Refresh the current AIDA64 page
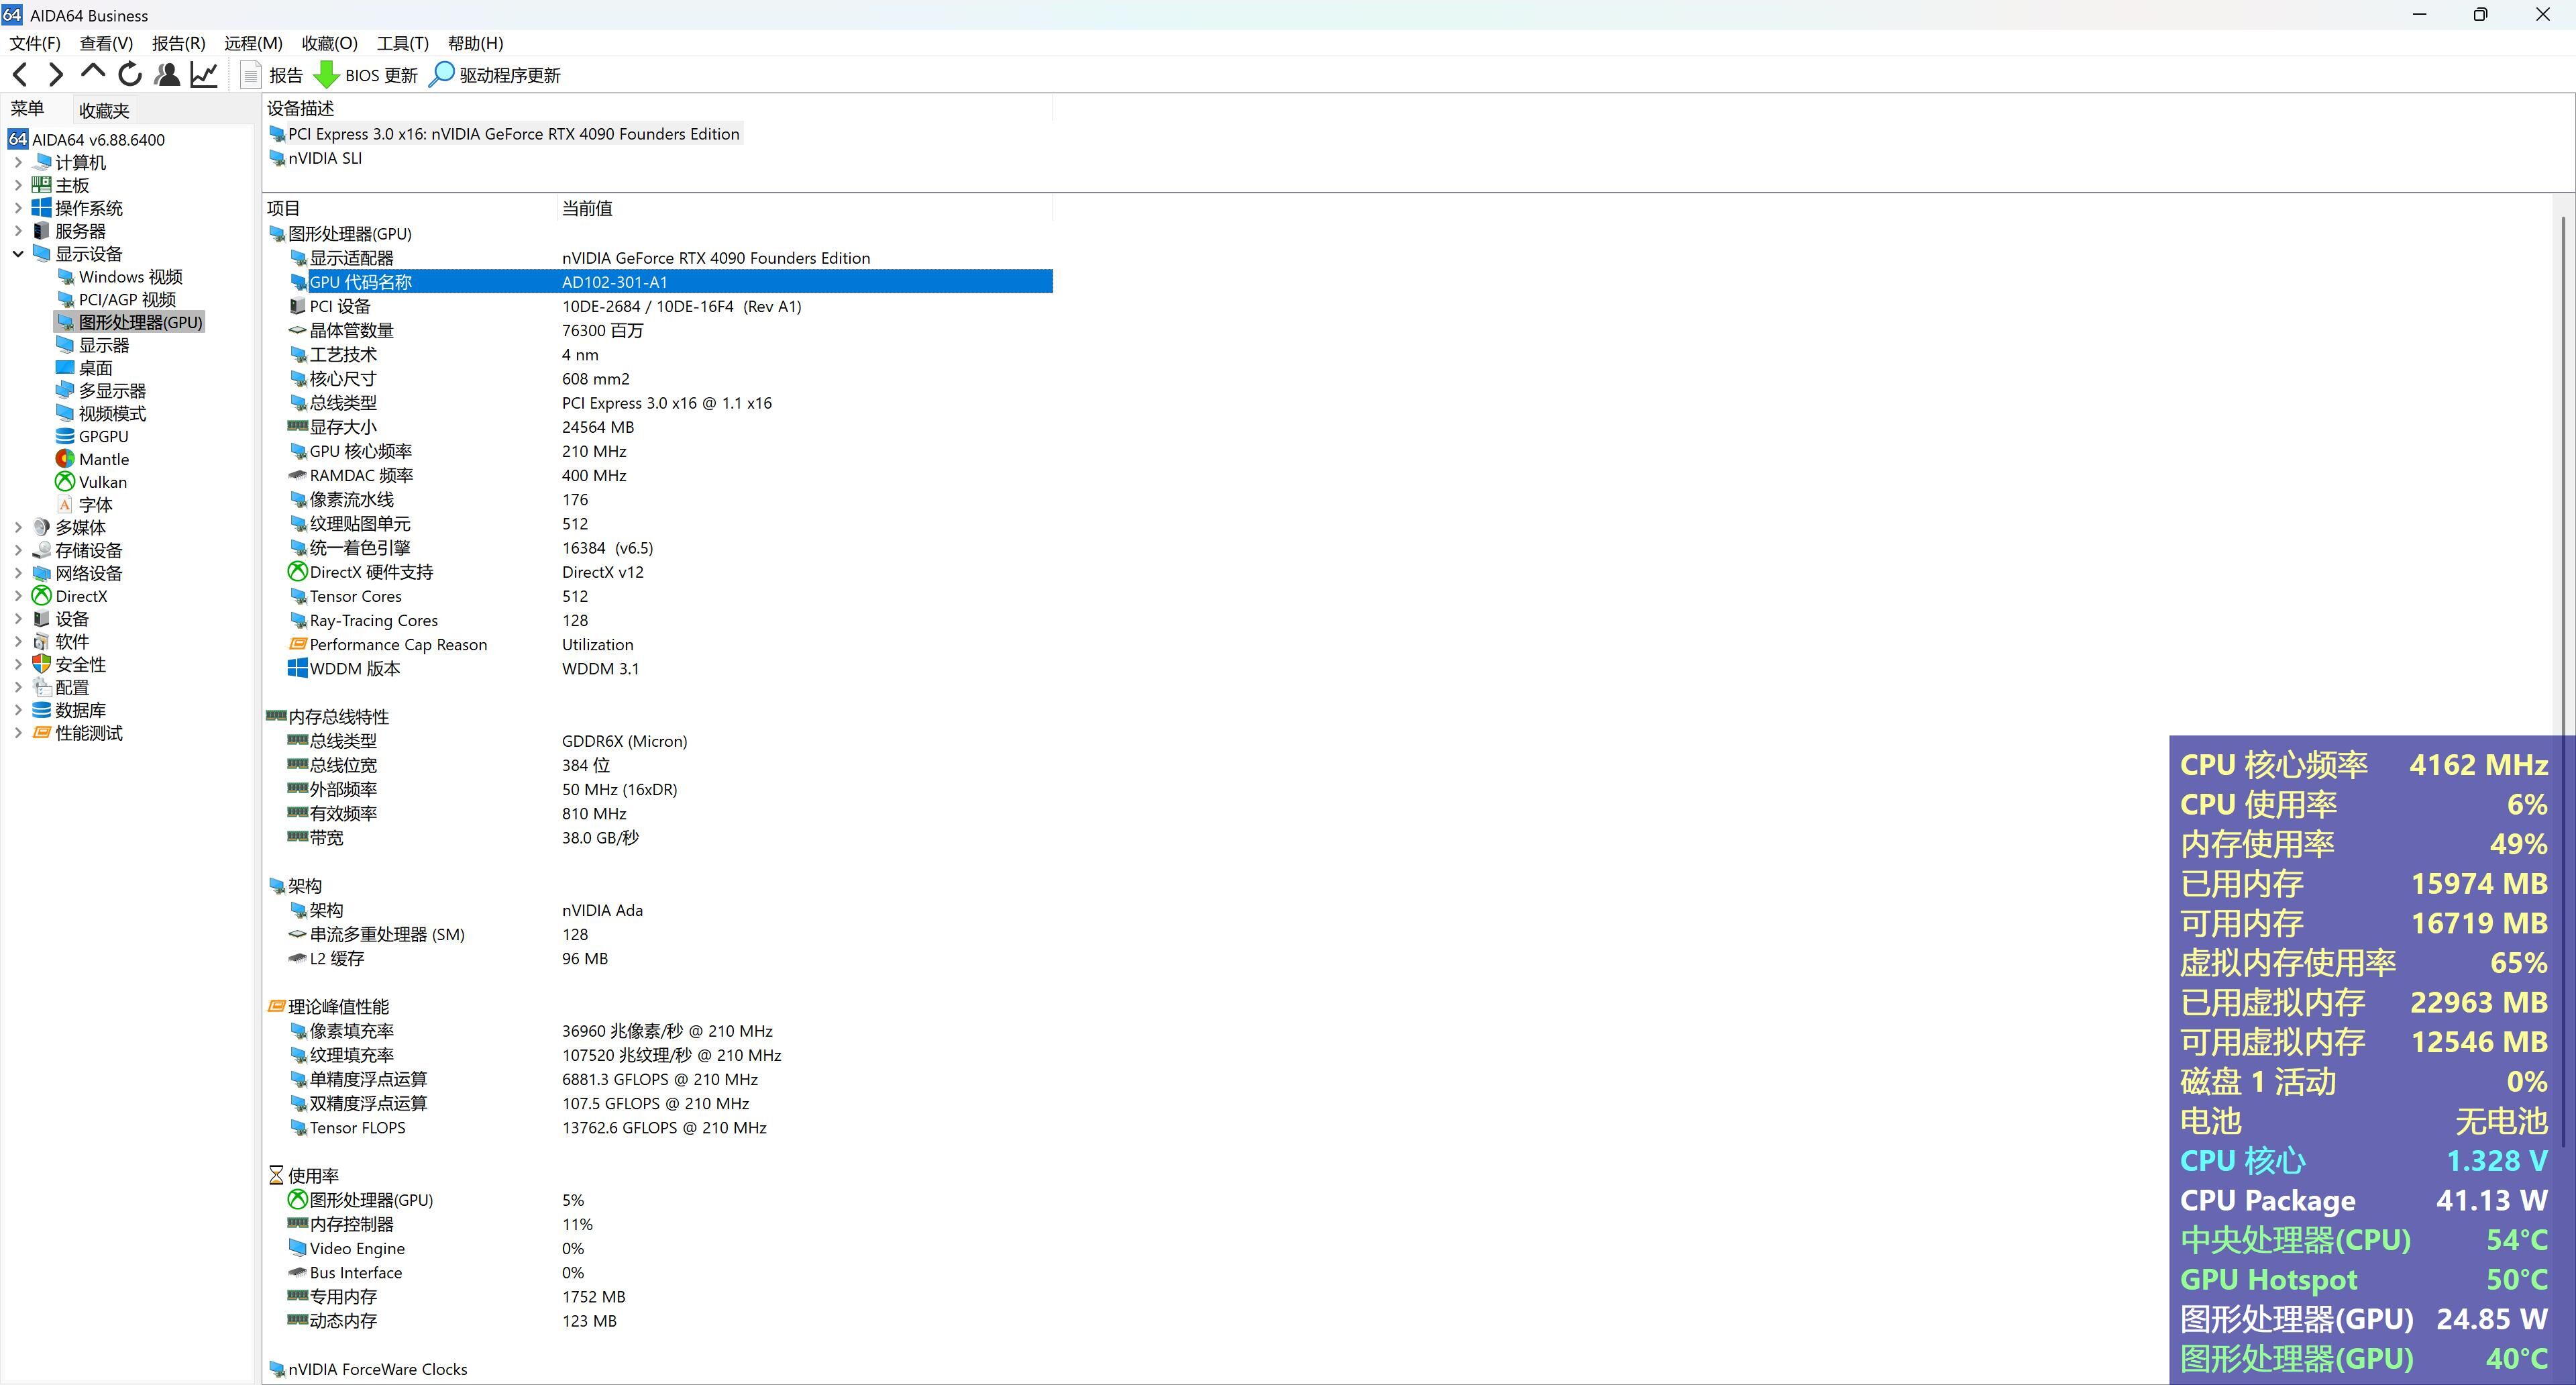The width and height of the screenshot is (2576, 1385). (130, 75)
